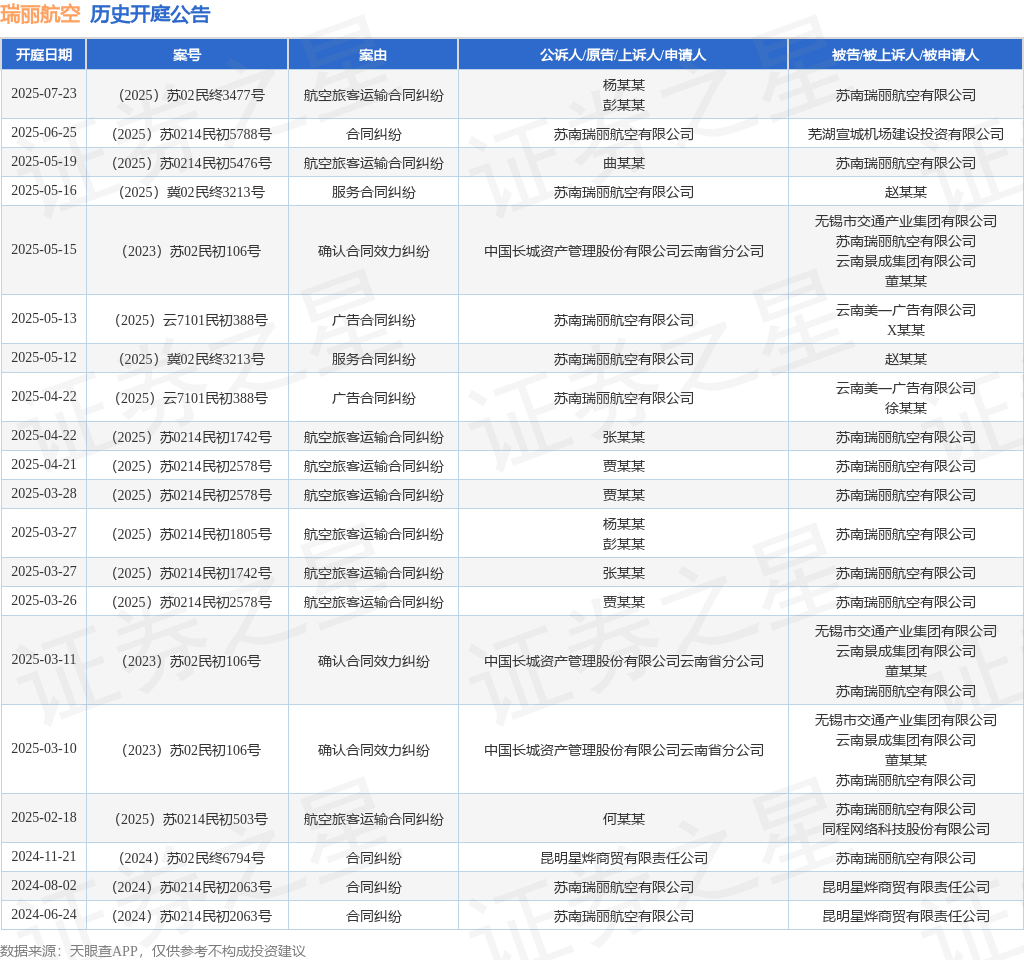Click 合同纠纷 in the 2024-08-02 row
Screen dimensions: 1024x960
[x=373, y=888]
